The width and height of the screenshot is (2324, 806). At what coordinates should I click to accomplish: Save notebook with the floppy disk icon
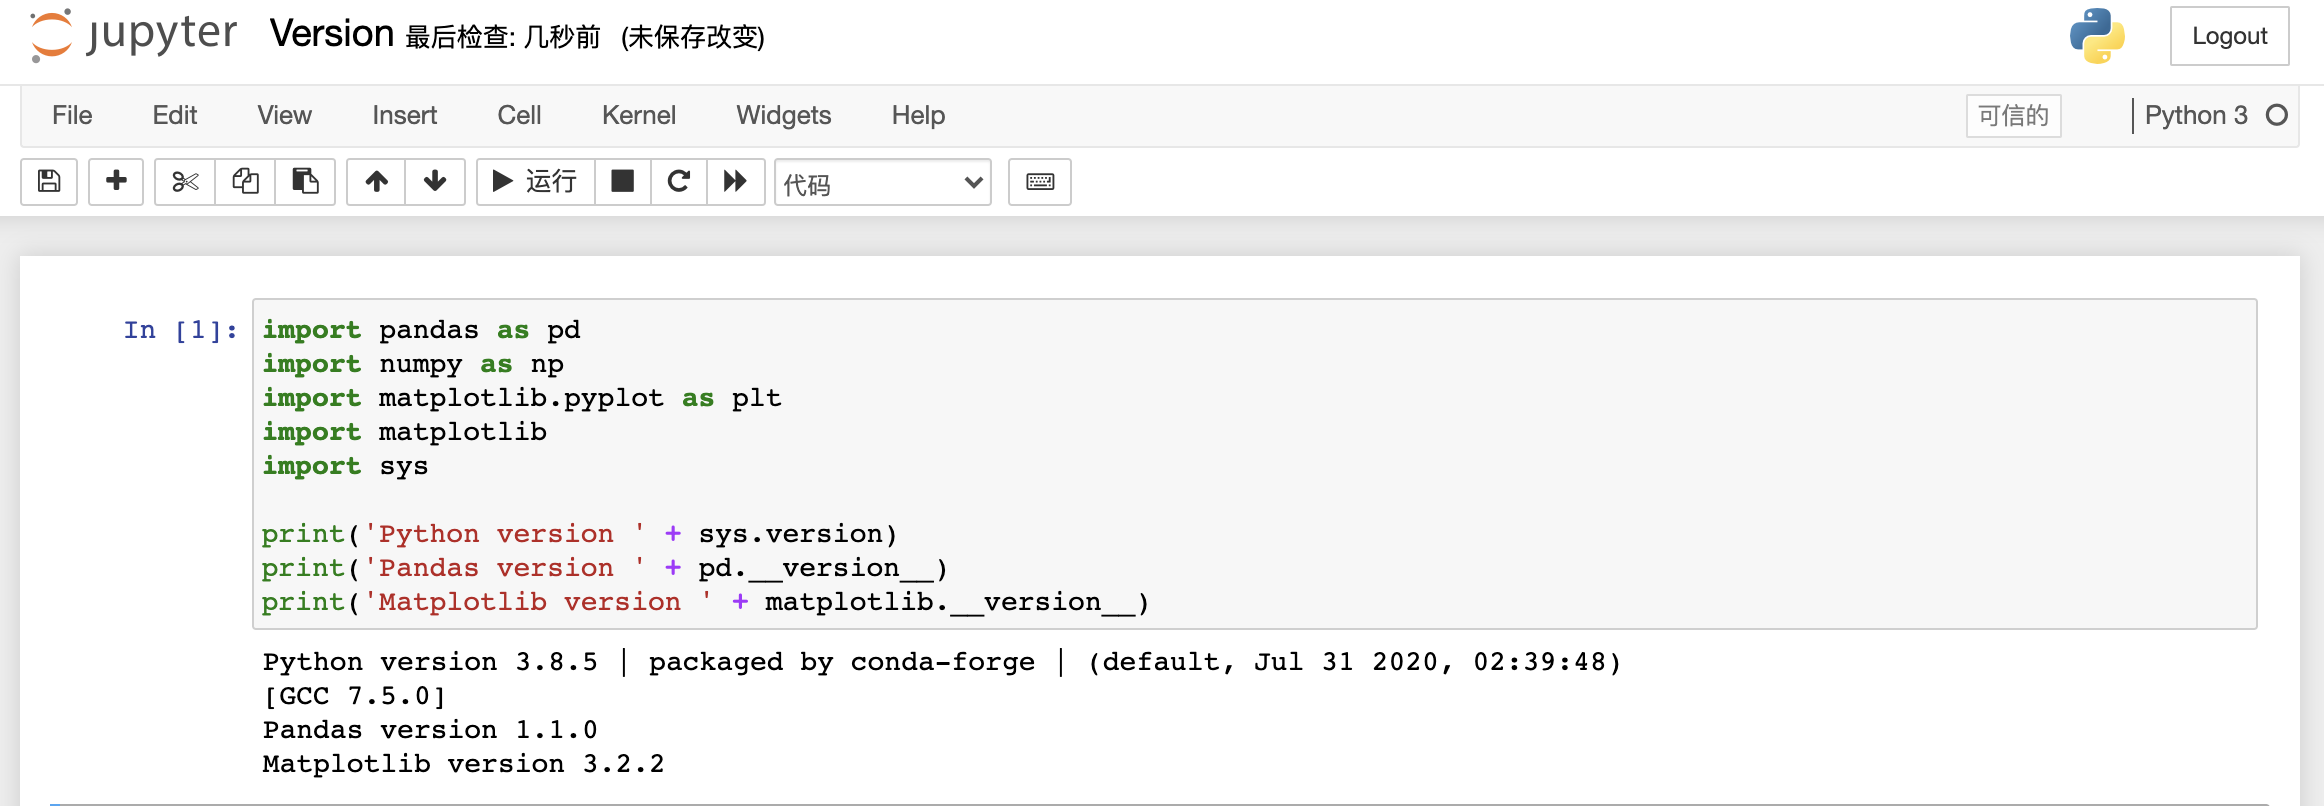pos(49,182)
